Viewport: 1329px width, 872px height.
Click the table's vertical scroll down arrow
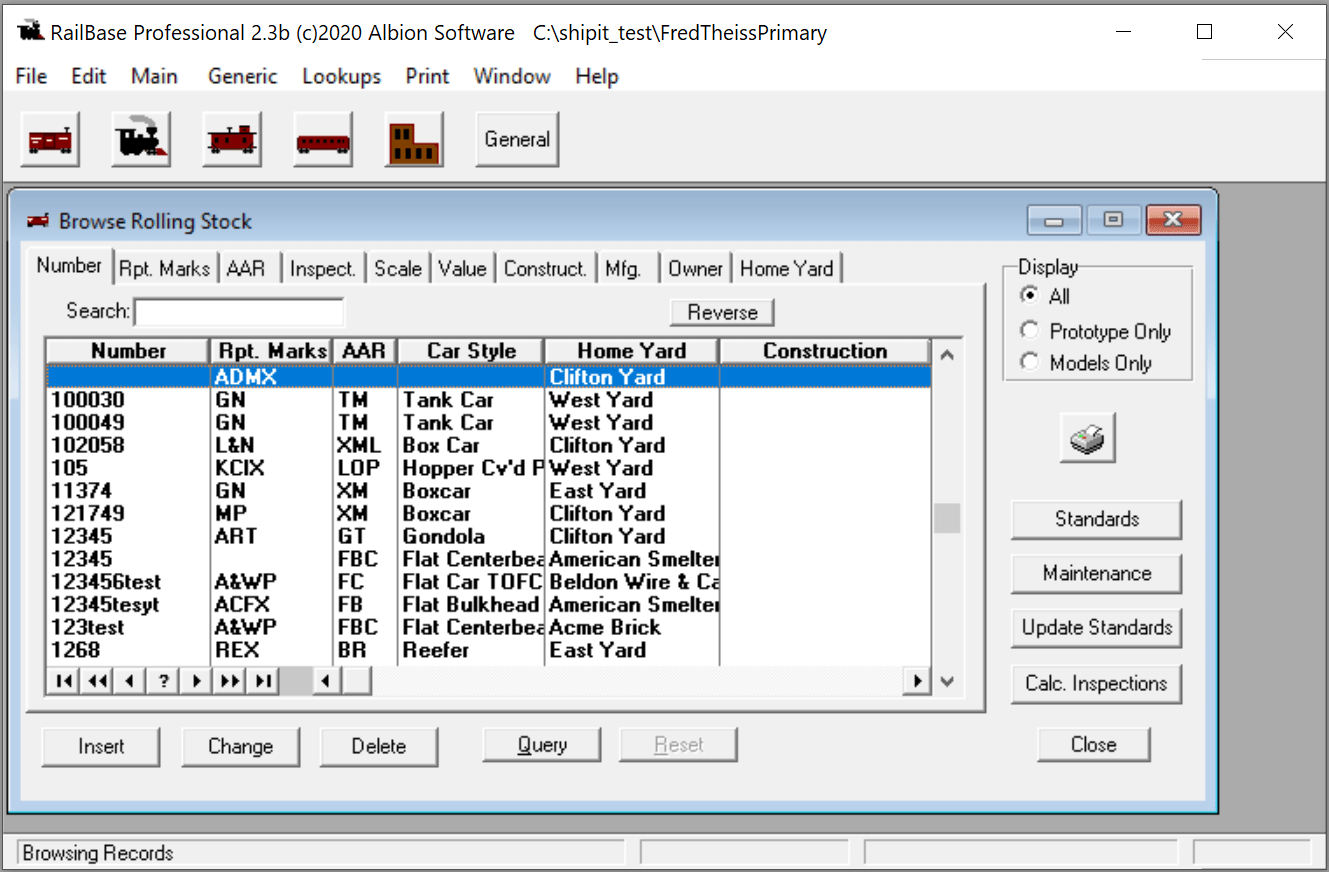click(947, 681)
